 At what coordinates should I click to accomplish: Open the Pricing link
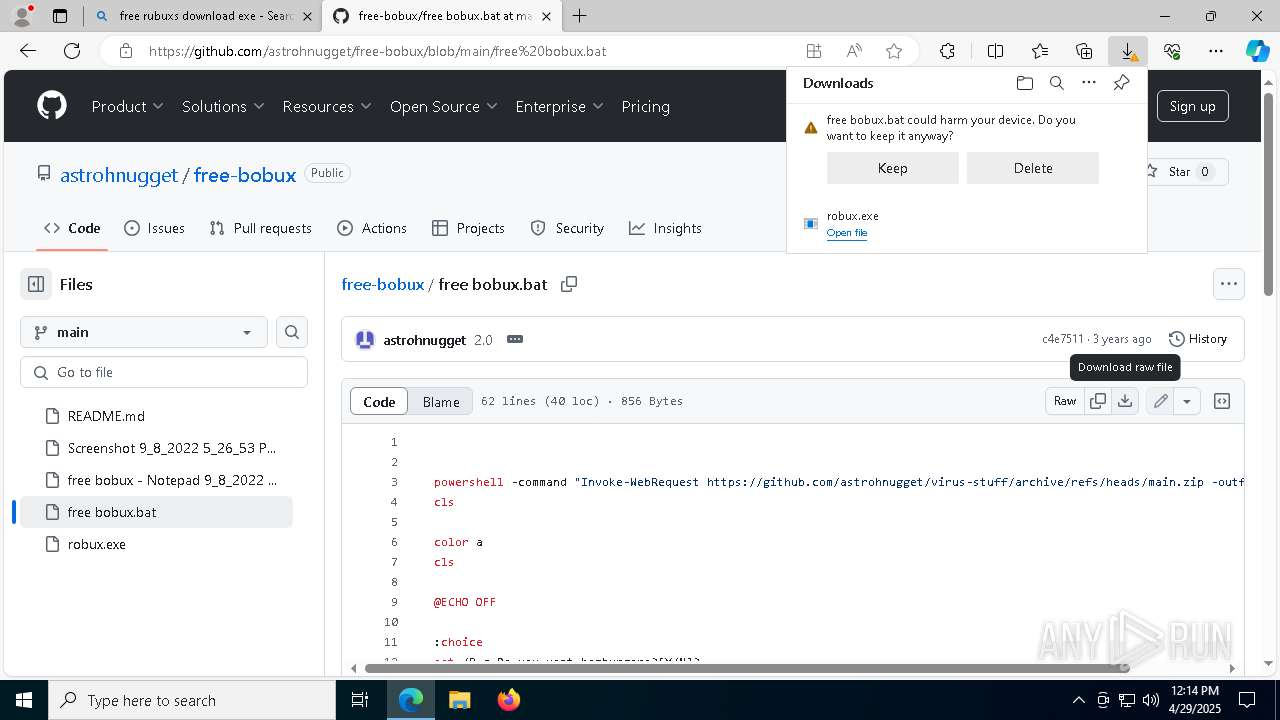pyautogui.click(x=646, y=106)
